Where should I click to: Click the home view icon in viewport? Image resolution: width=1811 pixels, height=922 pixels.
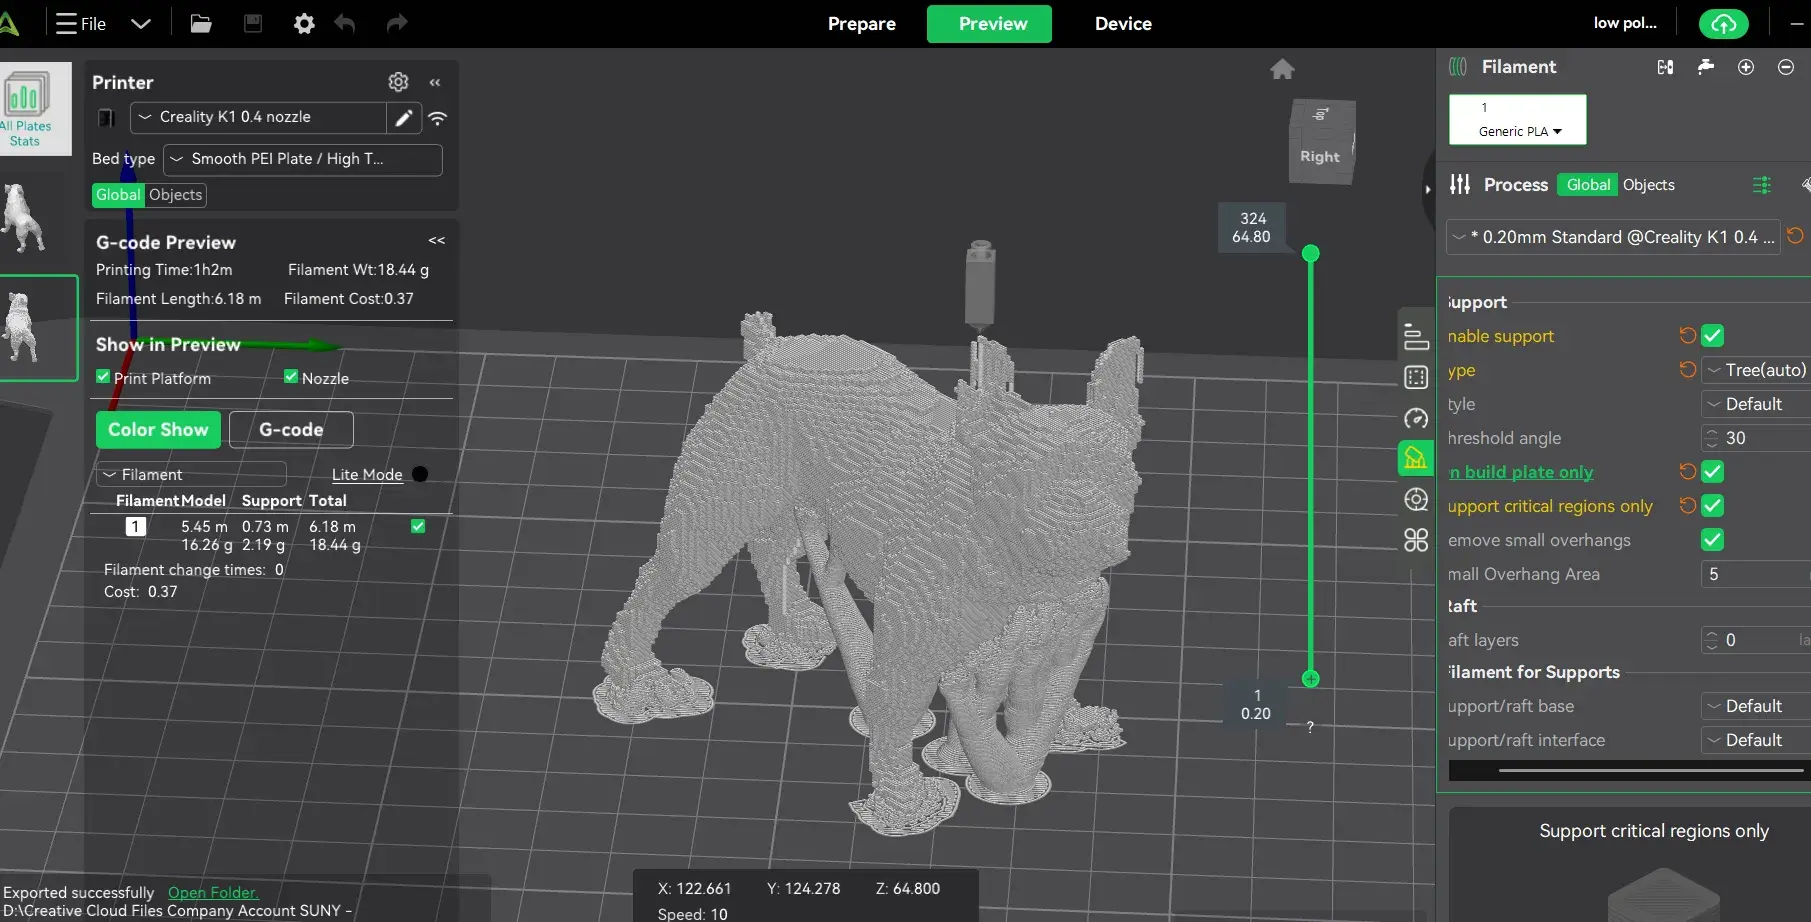coord(1282,69)
